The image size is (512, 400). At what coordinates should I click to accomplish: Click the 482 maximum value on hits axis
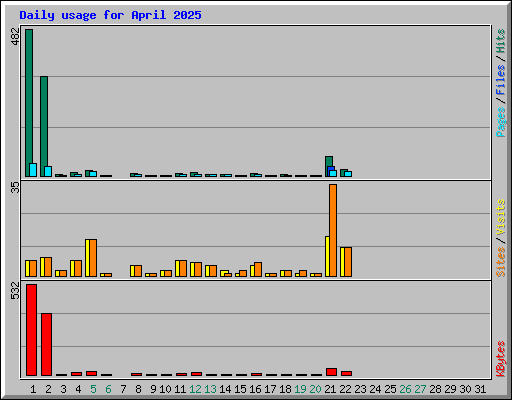[x=15, y=37]
